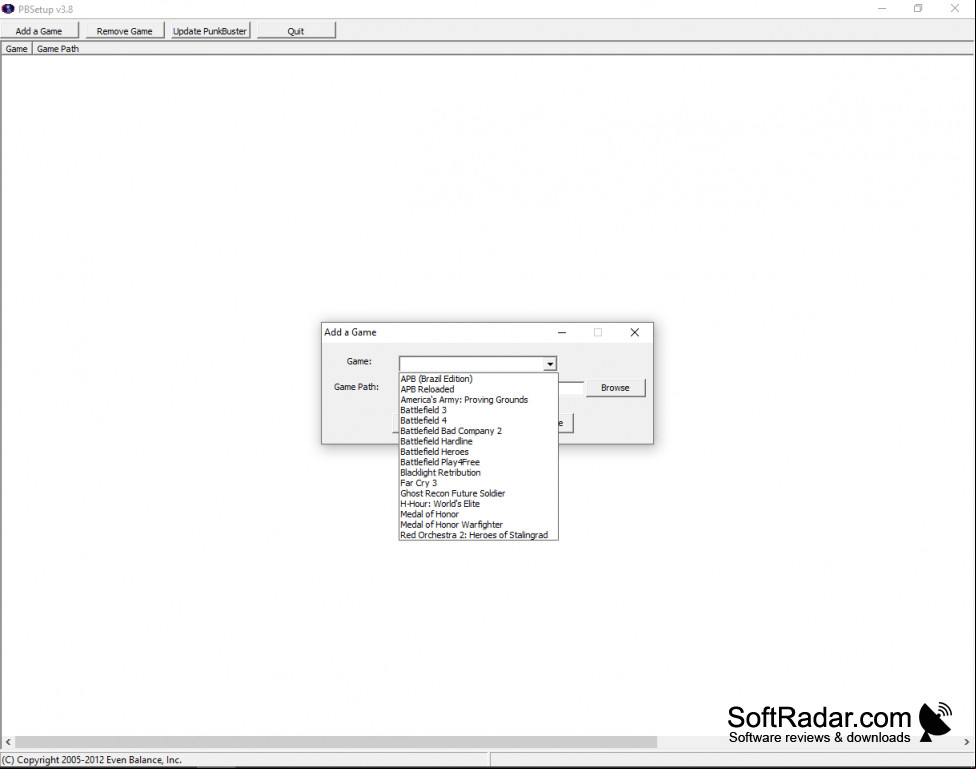
Task: Click the Game Path column header
Action: [58, 49]
